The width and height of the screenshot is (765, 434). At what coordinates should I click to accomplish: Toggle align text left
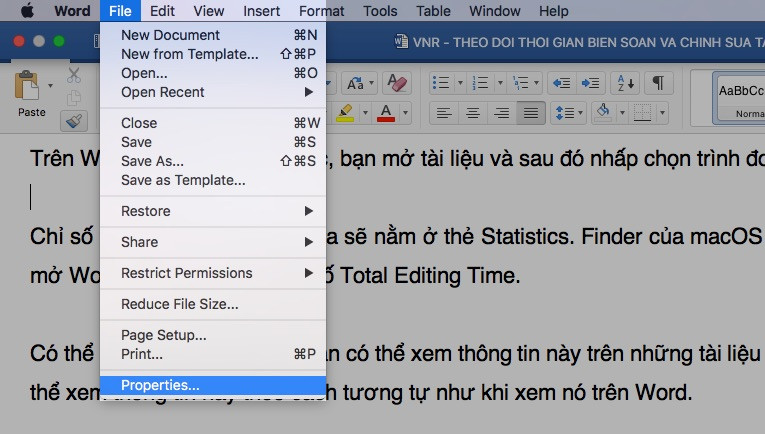[444, 112]
